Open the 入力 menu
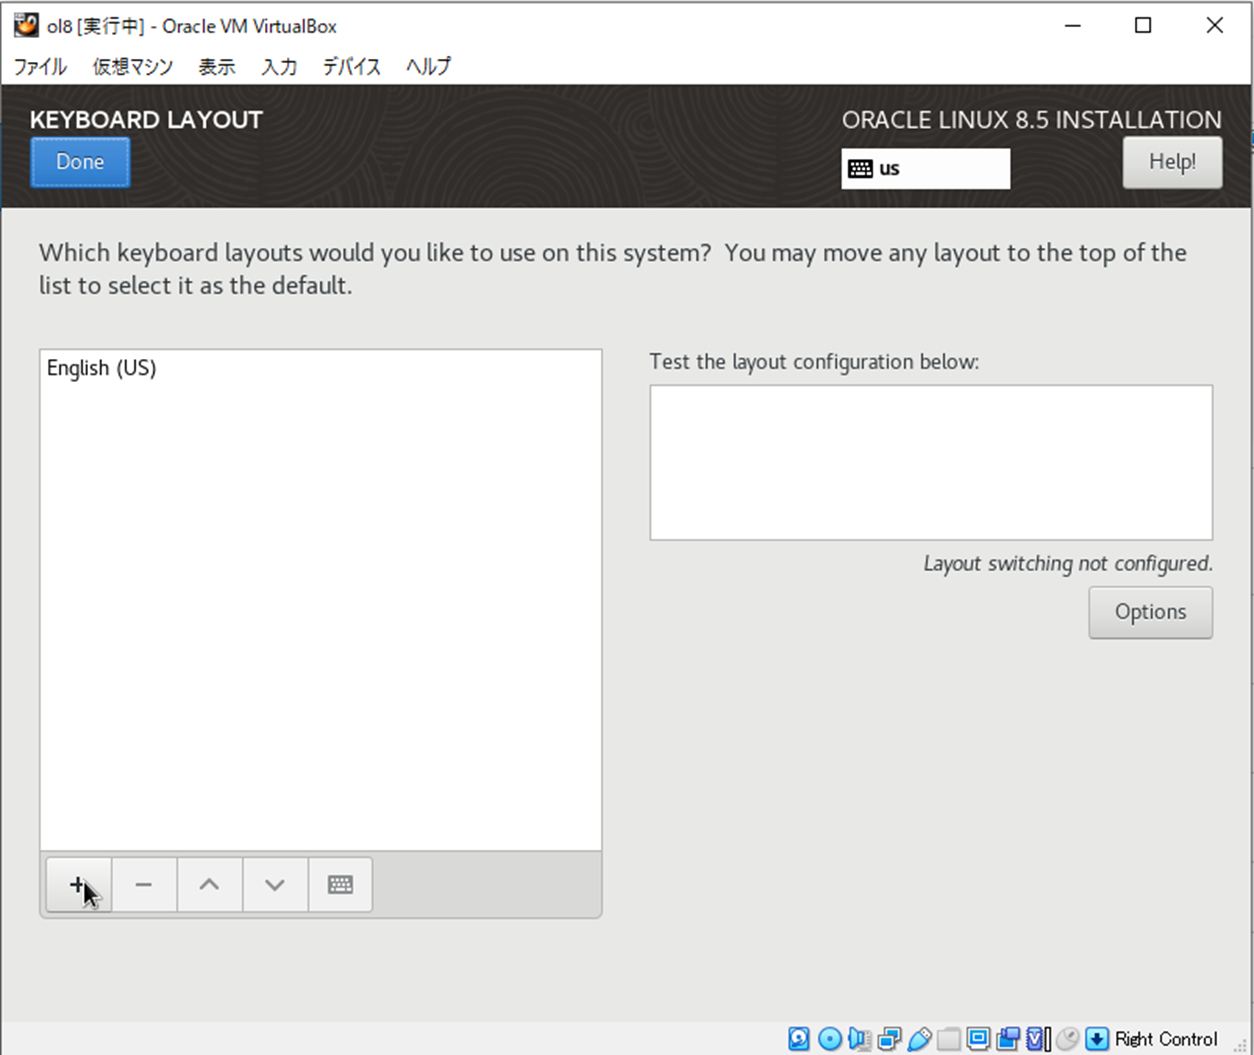1254x1055 pixels. point(279,67)
